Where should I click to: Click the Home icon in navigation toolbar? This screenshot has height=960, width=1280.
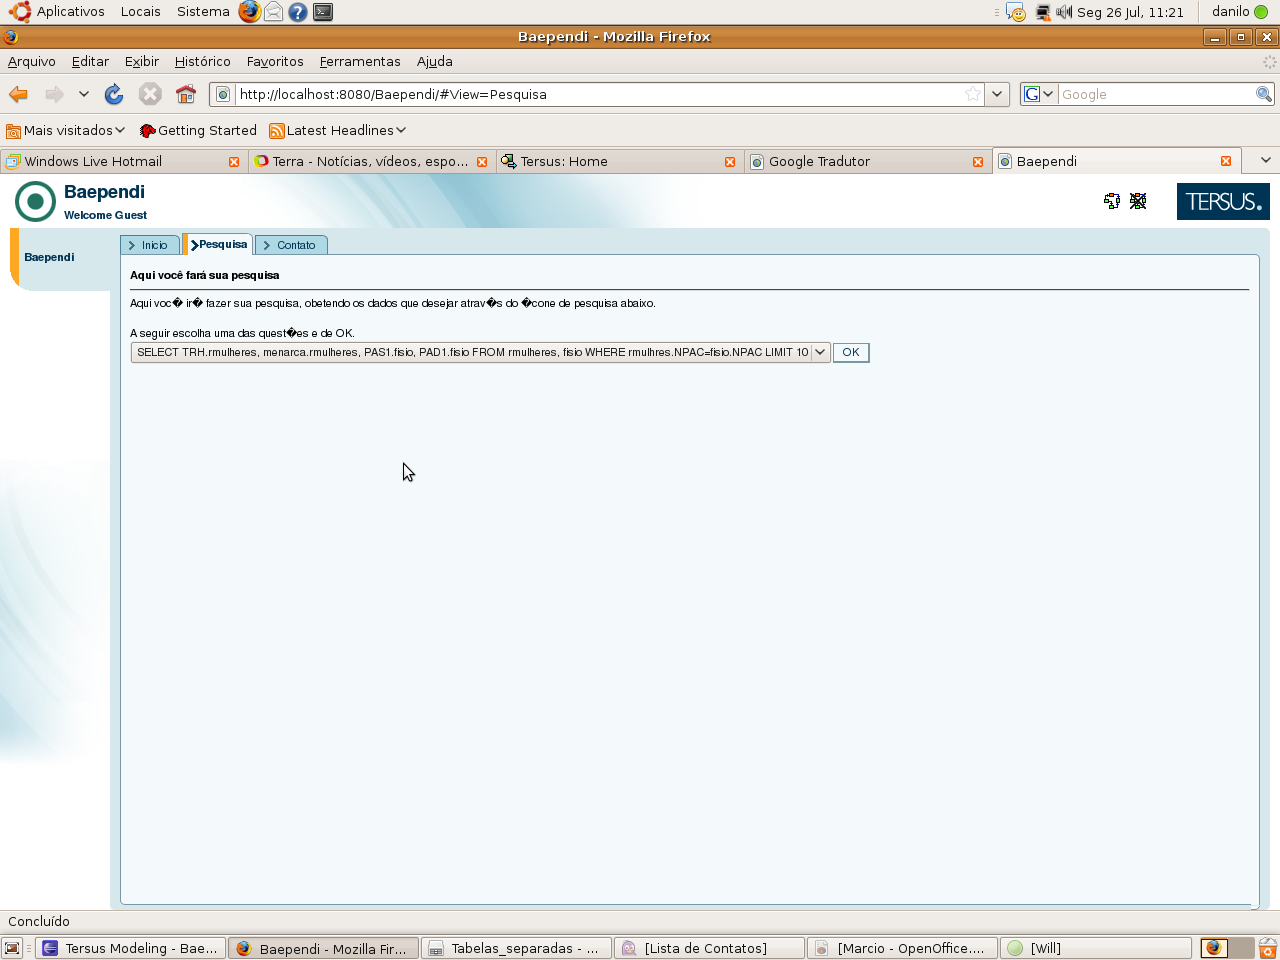point(185,94)
